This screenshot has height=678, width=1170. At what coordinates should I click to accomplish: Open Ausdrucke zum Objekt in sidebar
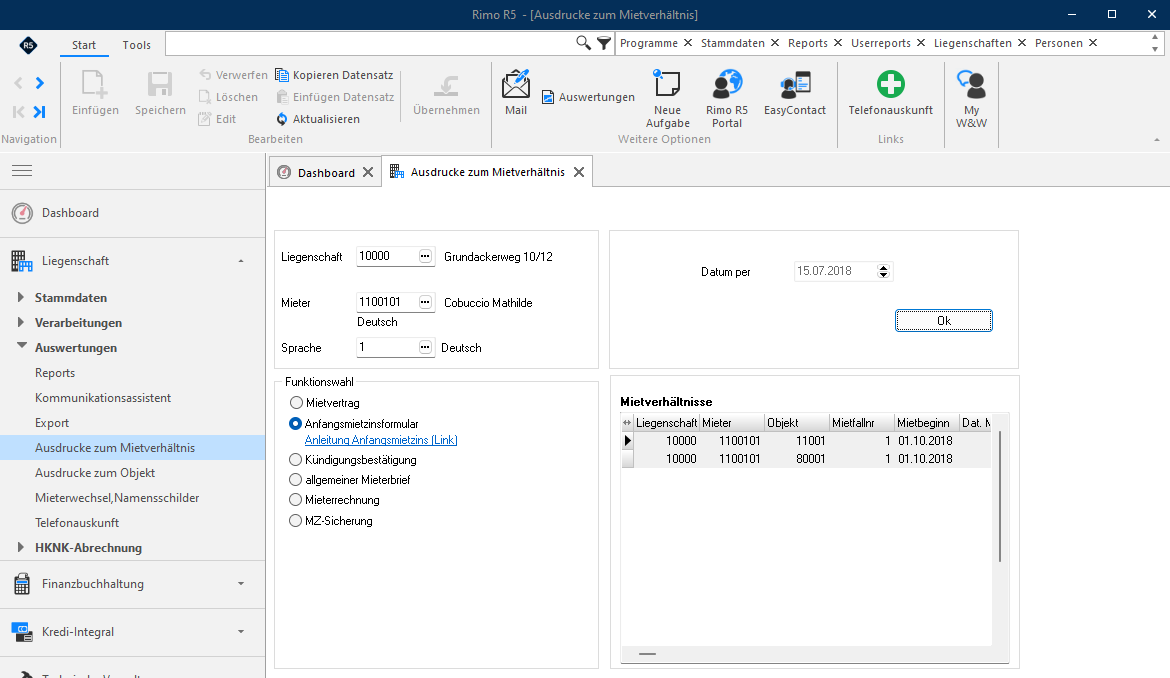tap(95, 473)
